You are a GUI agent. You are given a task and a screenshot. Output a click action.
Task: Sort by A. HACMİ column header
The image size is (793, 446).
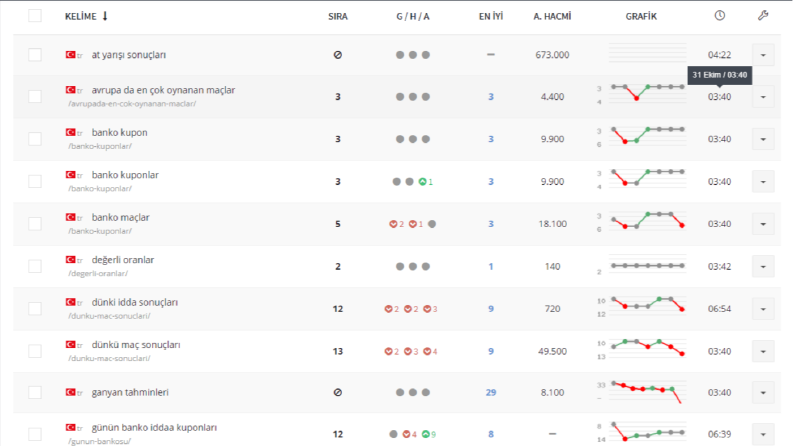click(552, 16)
